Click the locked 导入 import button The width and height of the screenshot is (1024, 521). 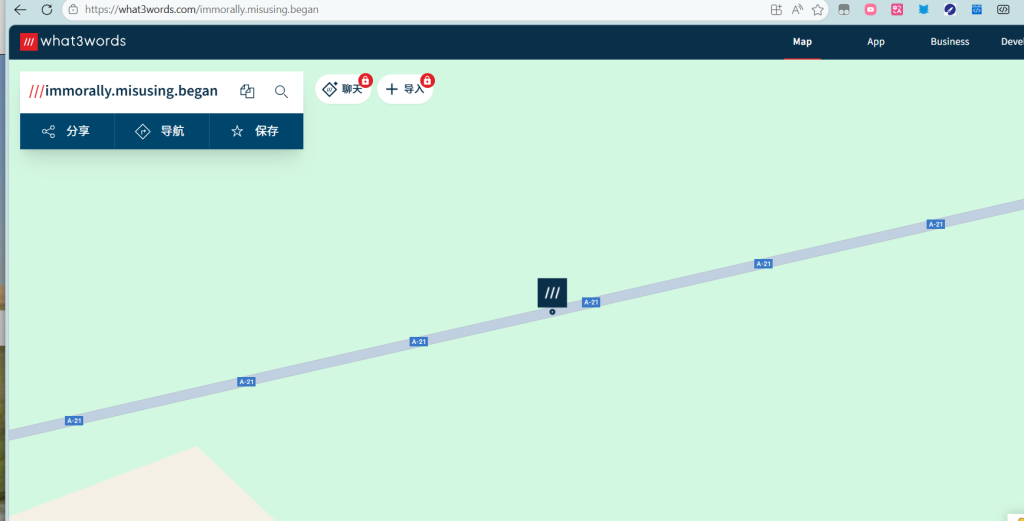405,89
